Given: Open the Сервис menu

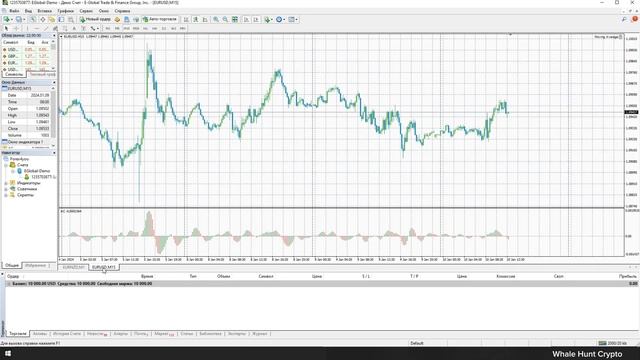Looking at the screenshot, I should 86,11.
